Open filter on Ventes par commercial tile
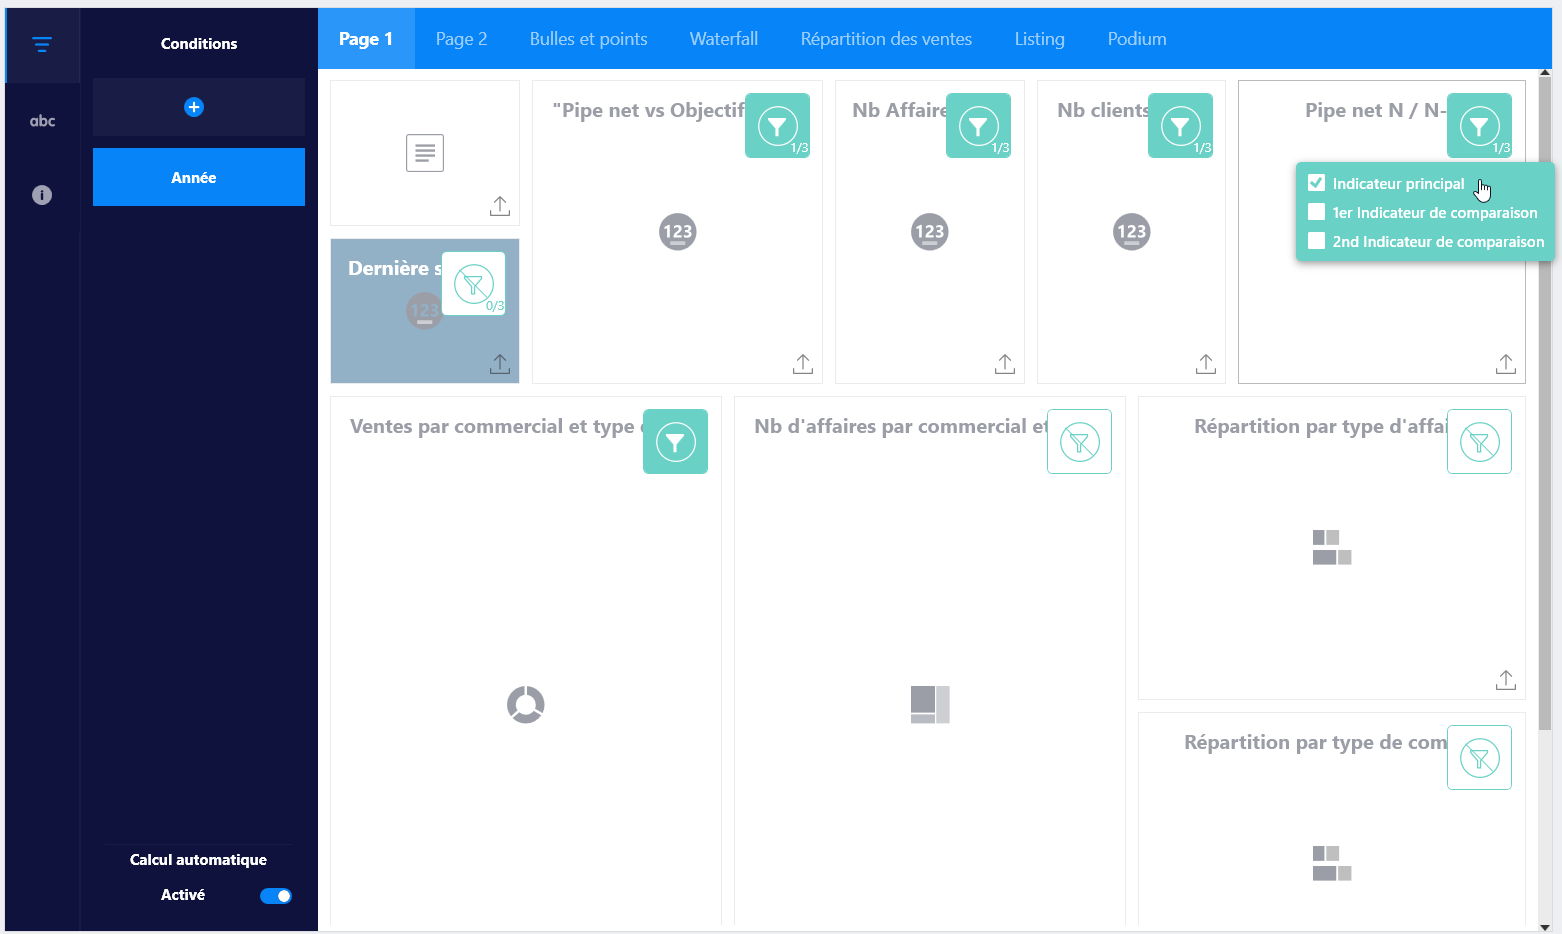The height and width of the screenshot is (934, 1562). point(675,441)
